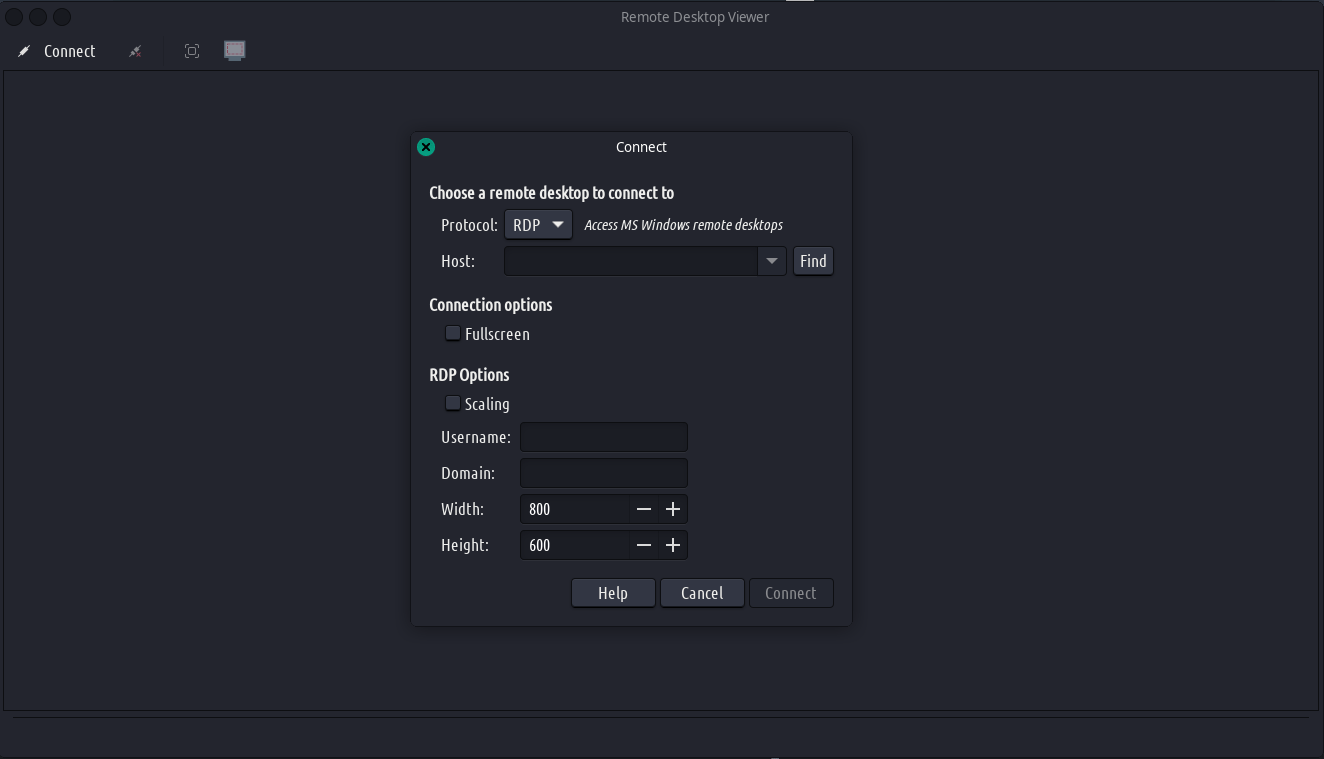The height and width of the screenshot is (759, 1324).
Task: Expand the Host history dropdown arrow
Action: pos(771,261)
